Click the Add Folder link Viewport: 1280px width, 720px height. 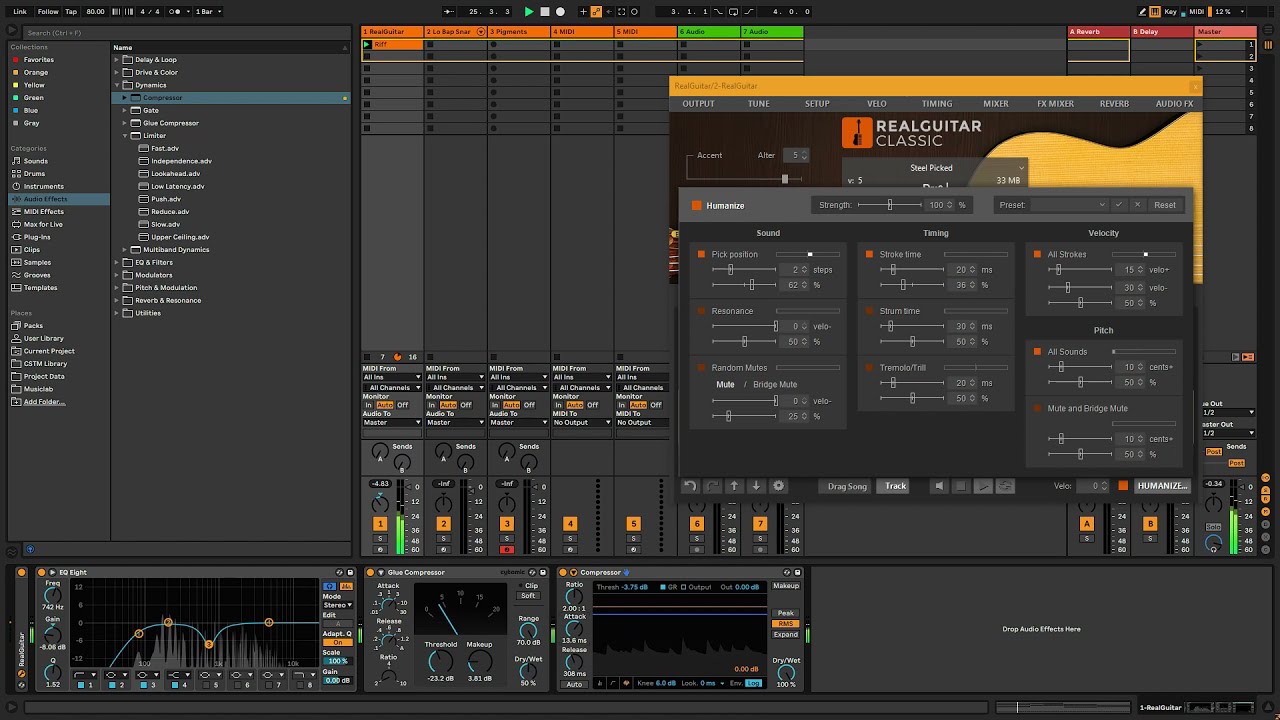[x=44, y=402]
